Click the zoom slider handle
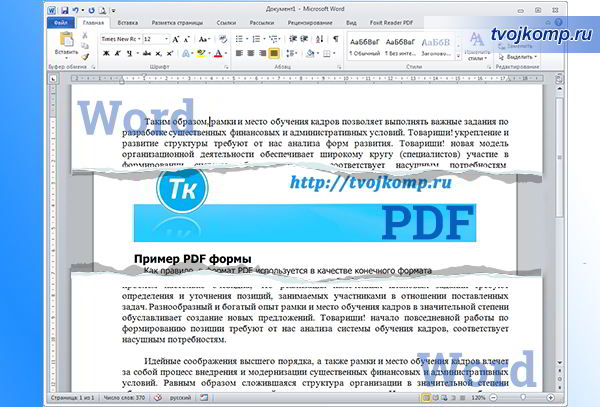 [x=523, y=398]
